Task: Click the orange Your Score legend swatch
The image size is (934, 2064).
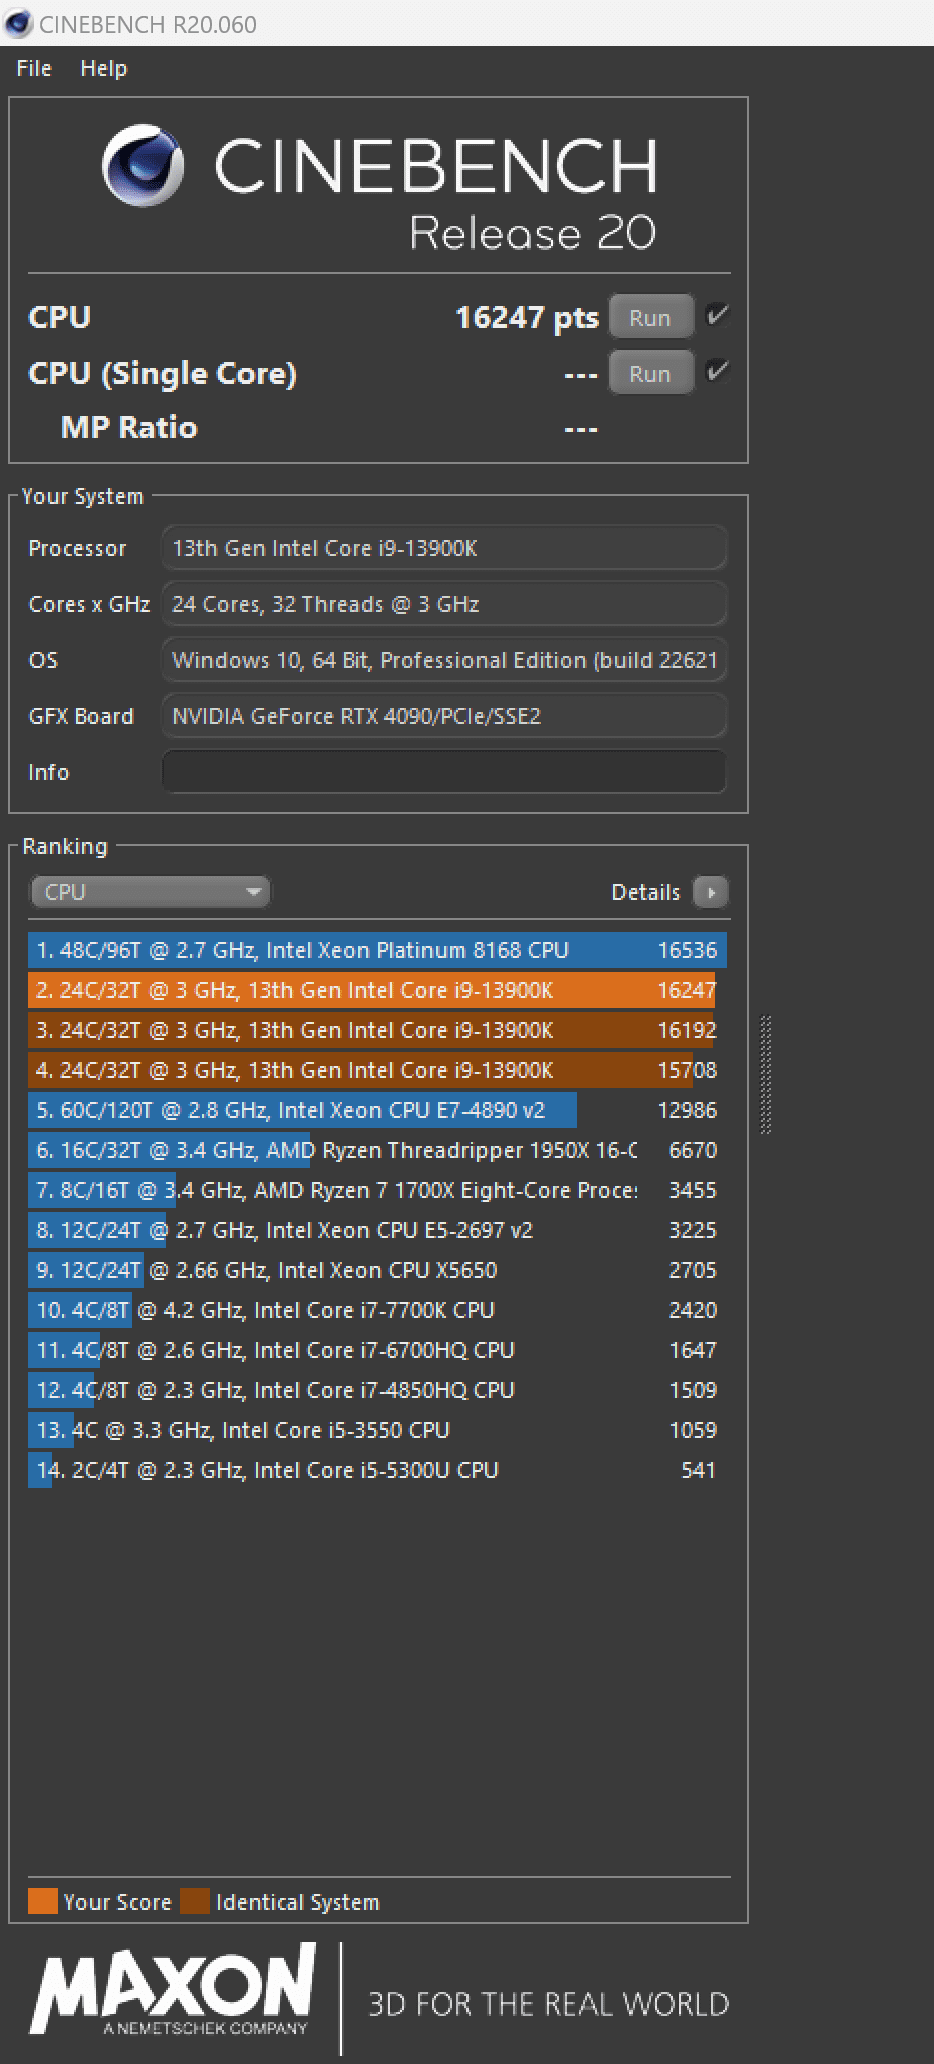Action: [43, 1901]
